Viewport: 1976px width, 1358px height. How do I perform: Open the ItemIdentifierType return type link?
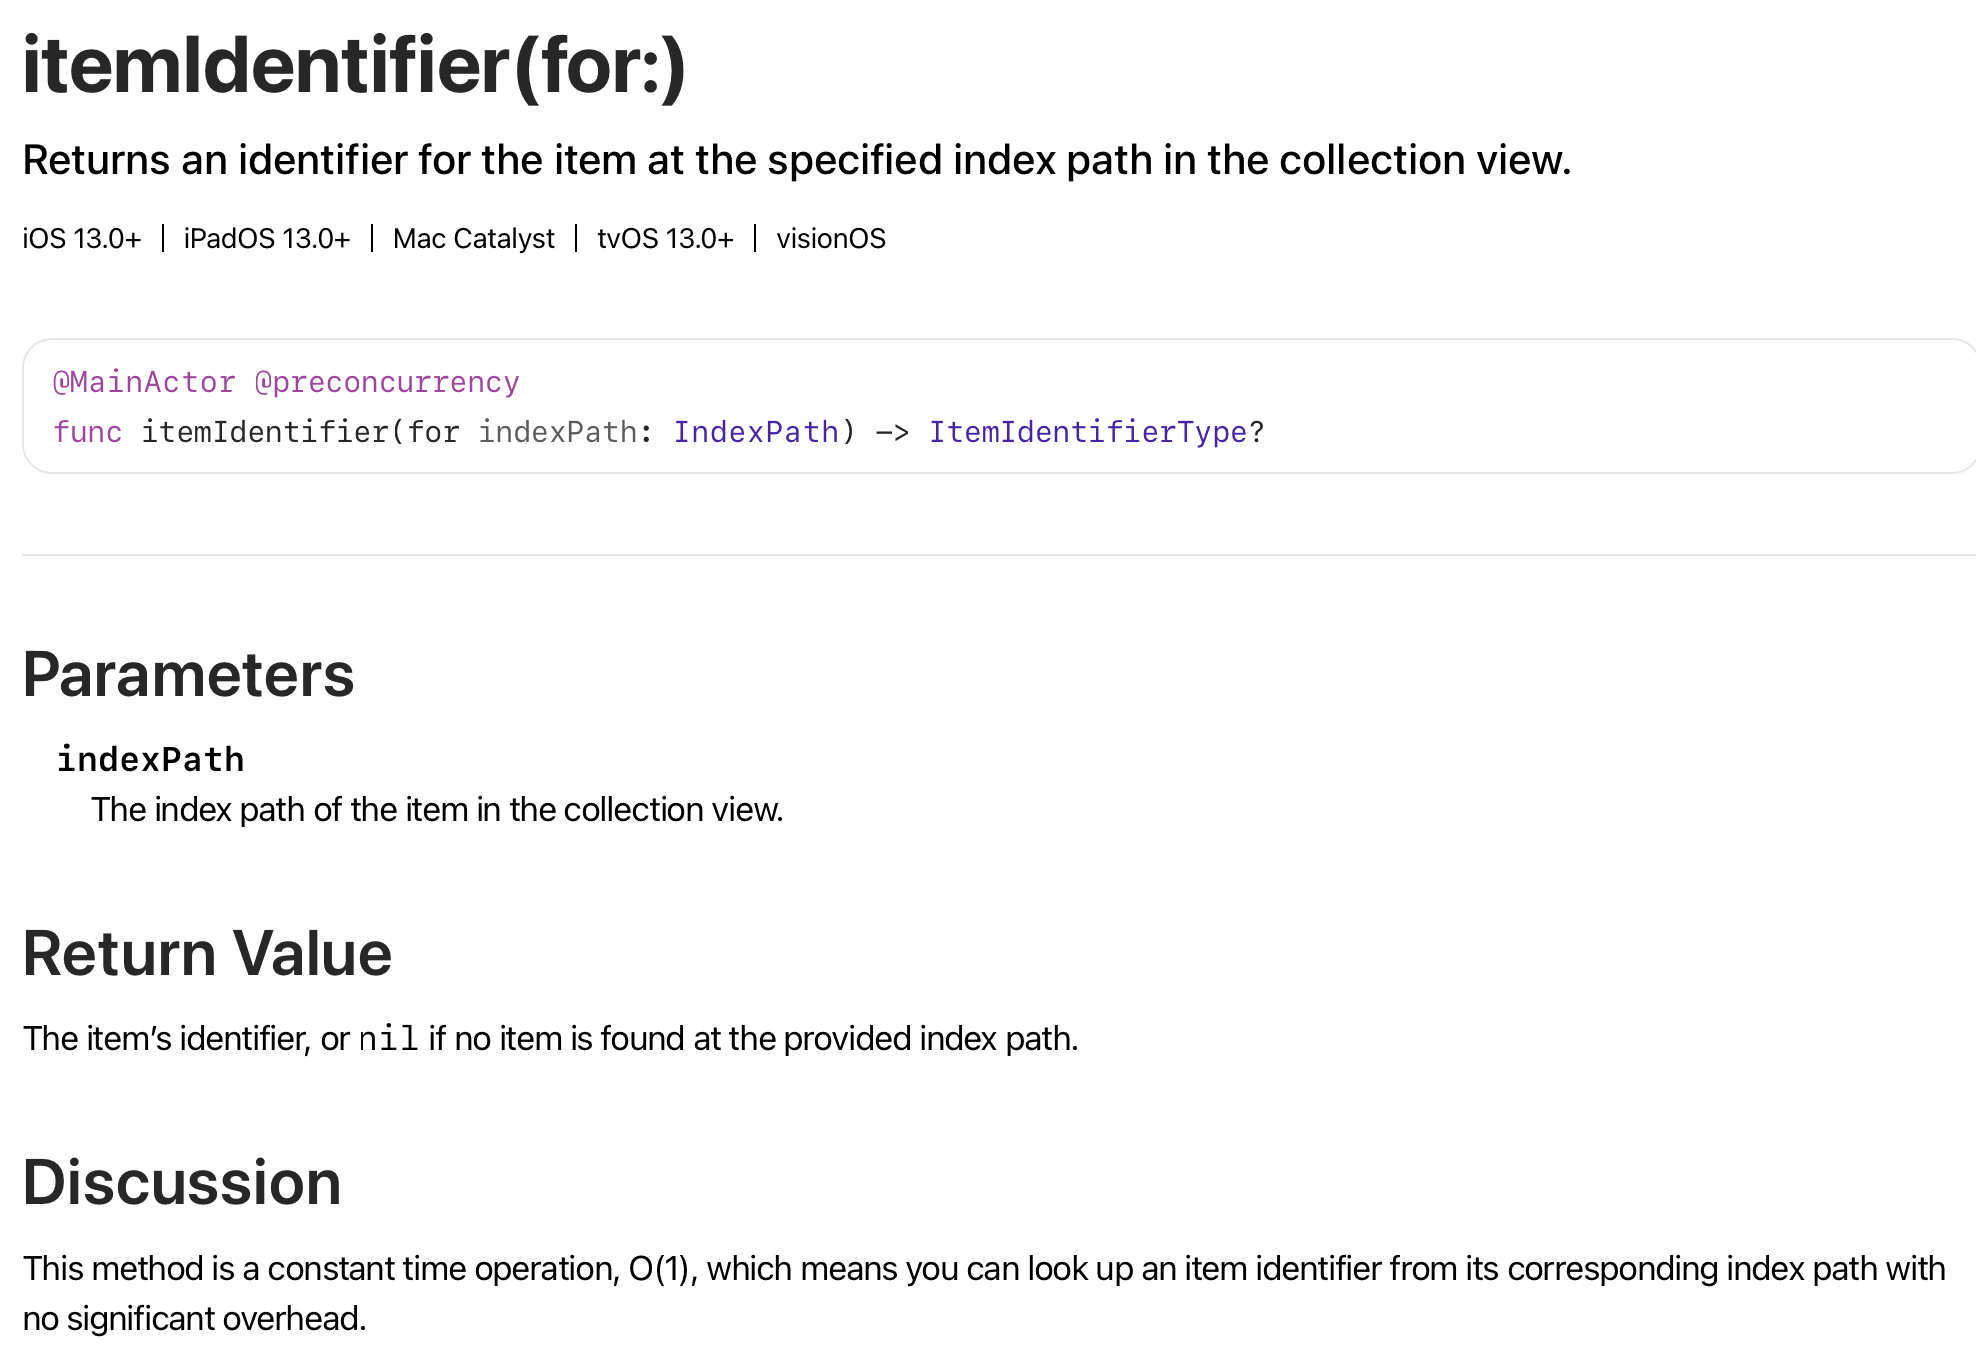coord(1088,432)
